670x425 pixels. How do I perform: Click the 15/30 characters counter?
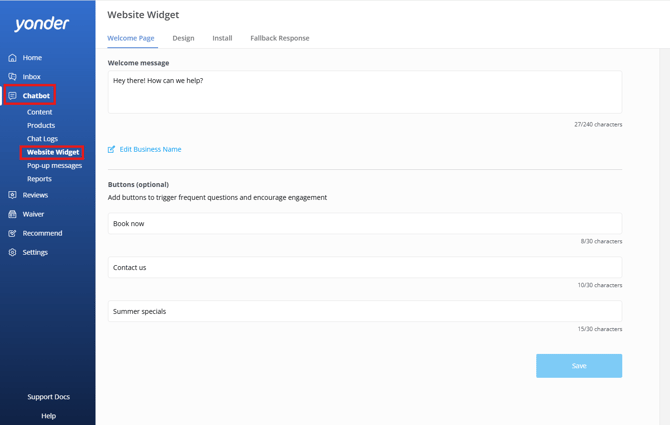pos(600,329)
